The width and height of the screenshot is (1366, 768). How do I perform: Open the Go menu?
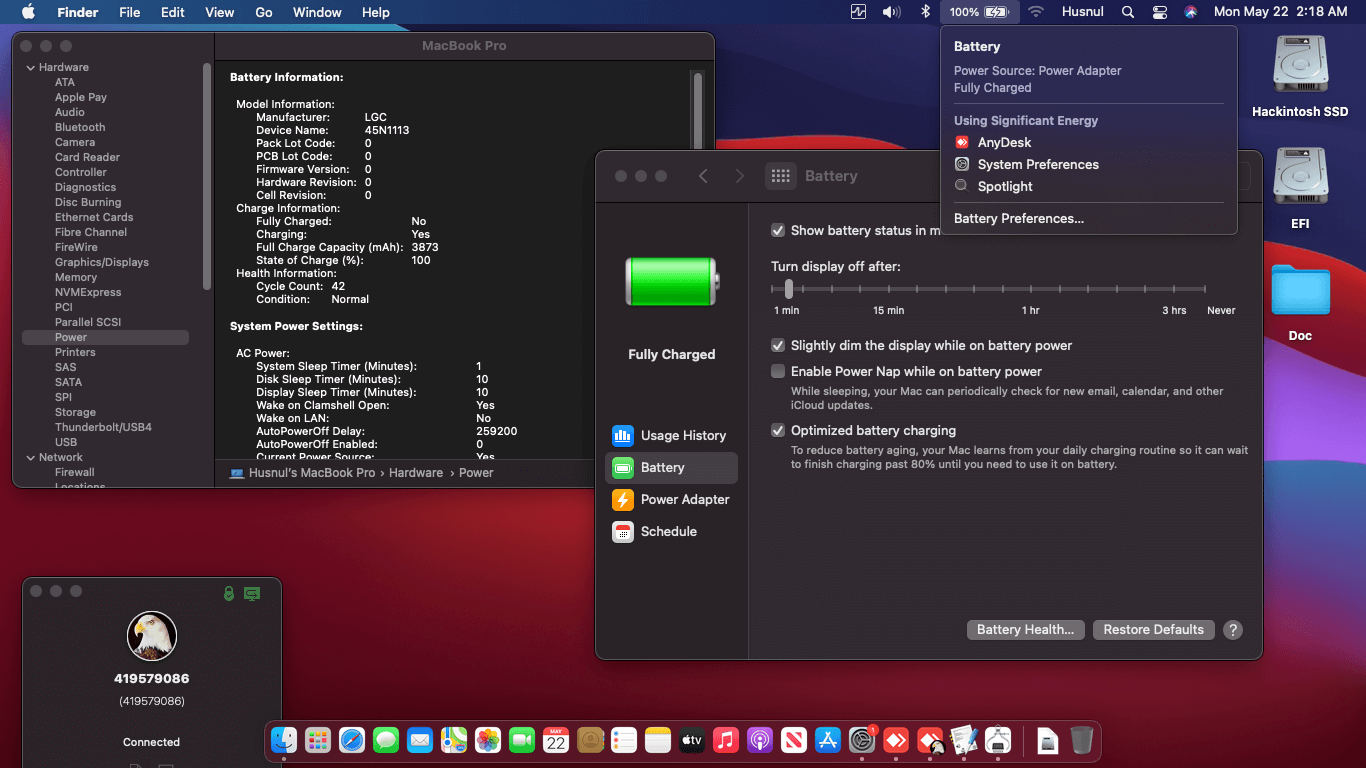tap(264, 12)
